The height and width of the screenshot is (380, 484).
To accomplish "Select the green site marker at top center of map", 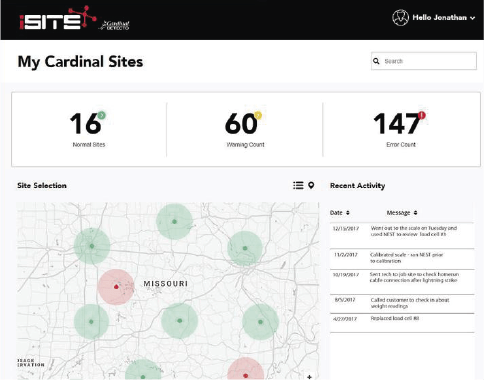I will pyautogui.click(x=174, y=221).
